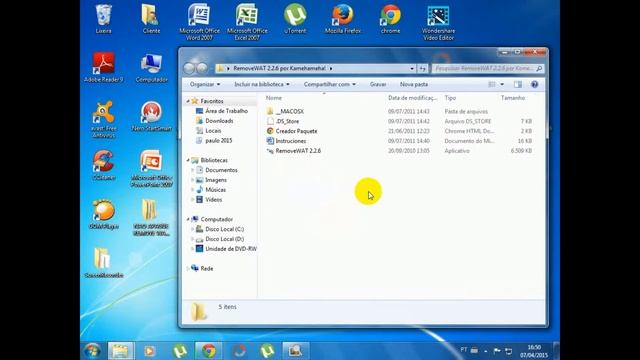The height and width of the screenshot is (360, 640).
Task: Launch Microsoft Office Word 2007 shortcut
Action: coord(199,22)
